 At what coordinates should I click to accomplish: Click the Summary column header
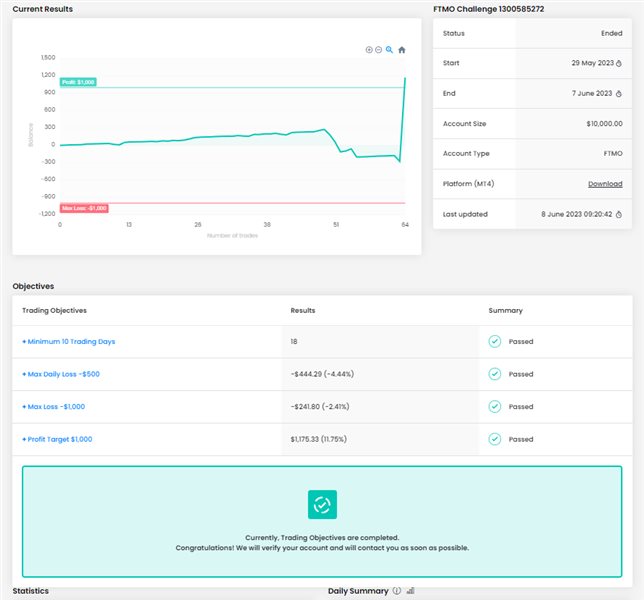tap(505, 310)
